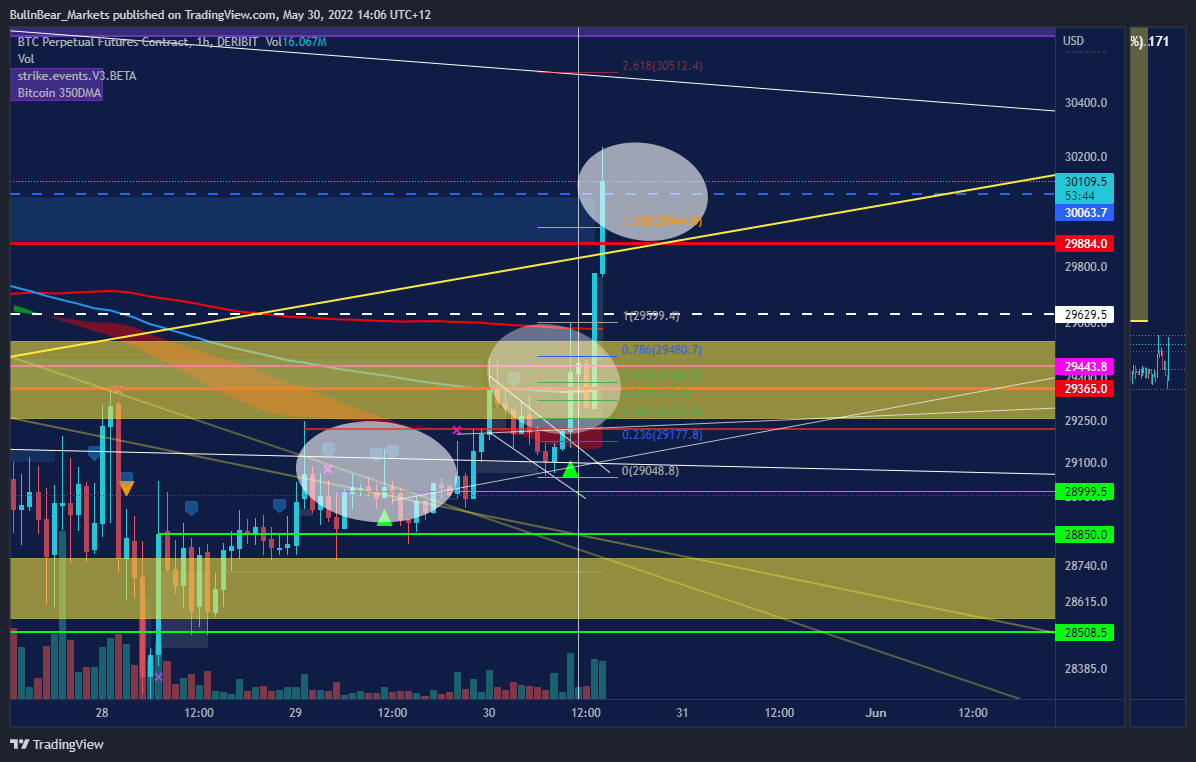1196x762 pixels.
Task: Click the TradingView logo
Action: 56,744
